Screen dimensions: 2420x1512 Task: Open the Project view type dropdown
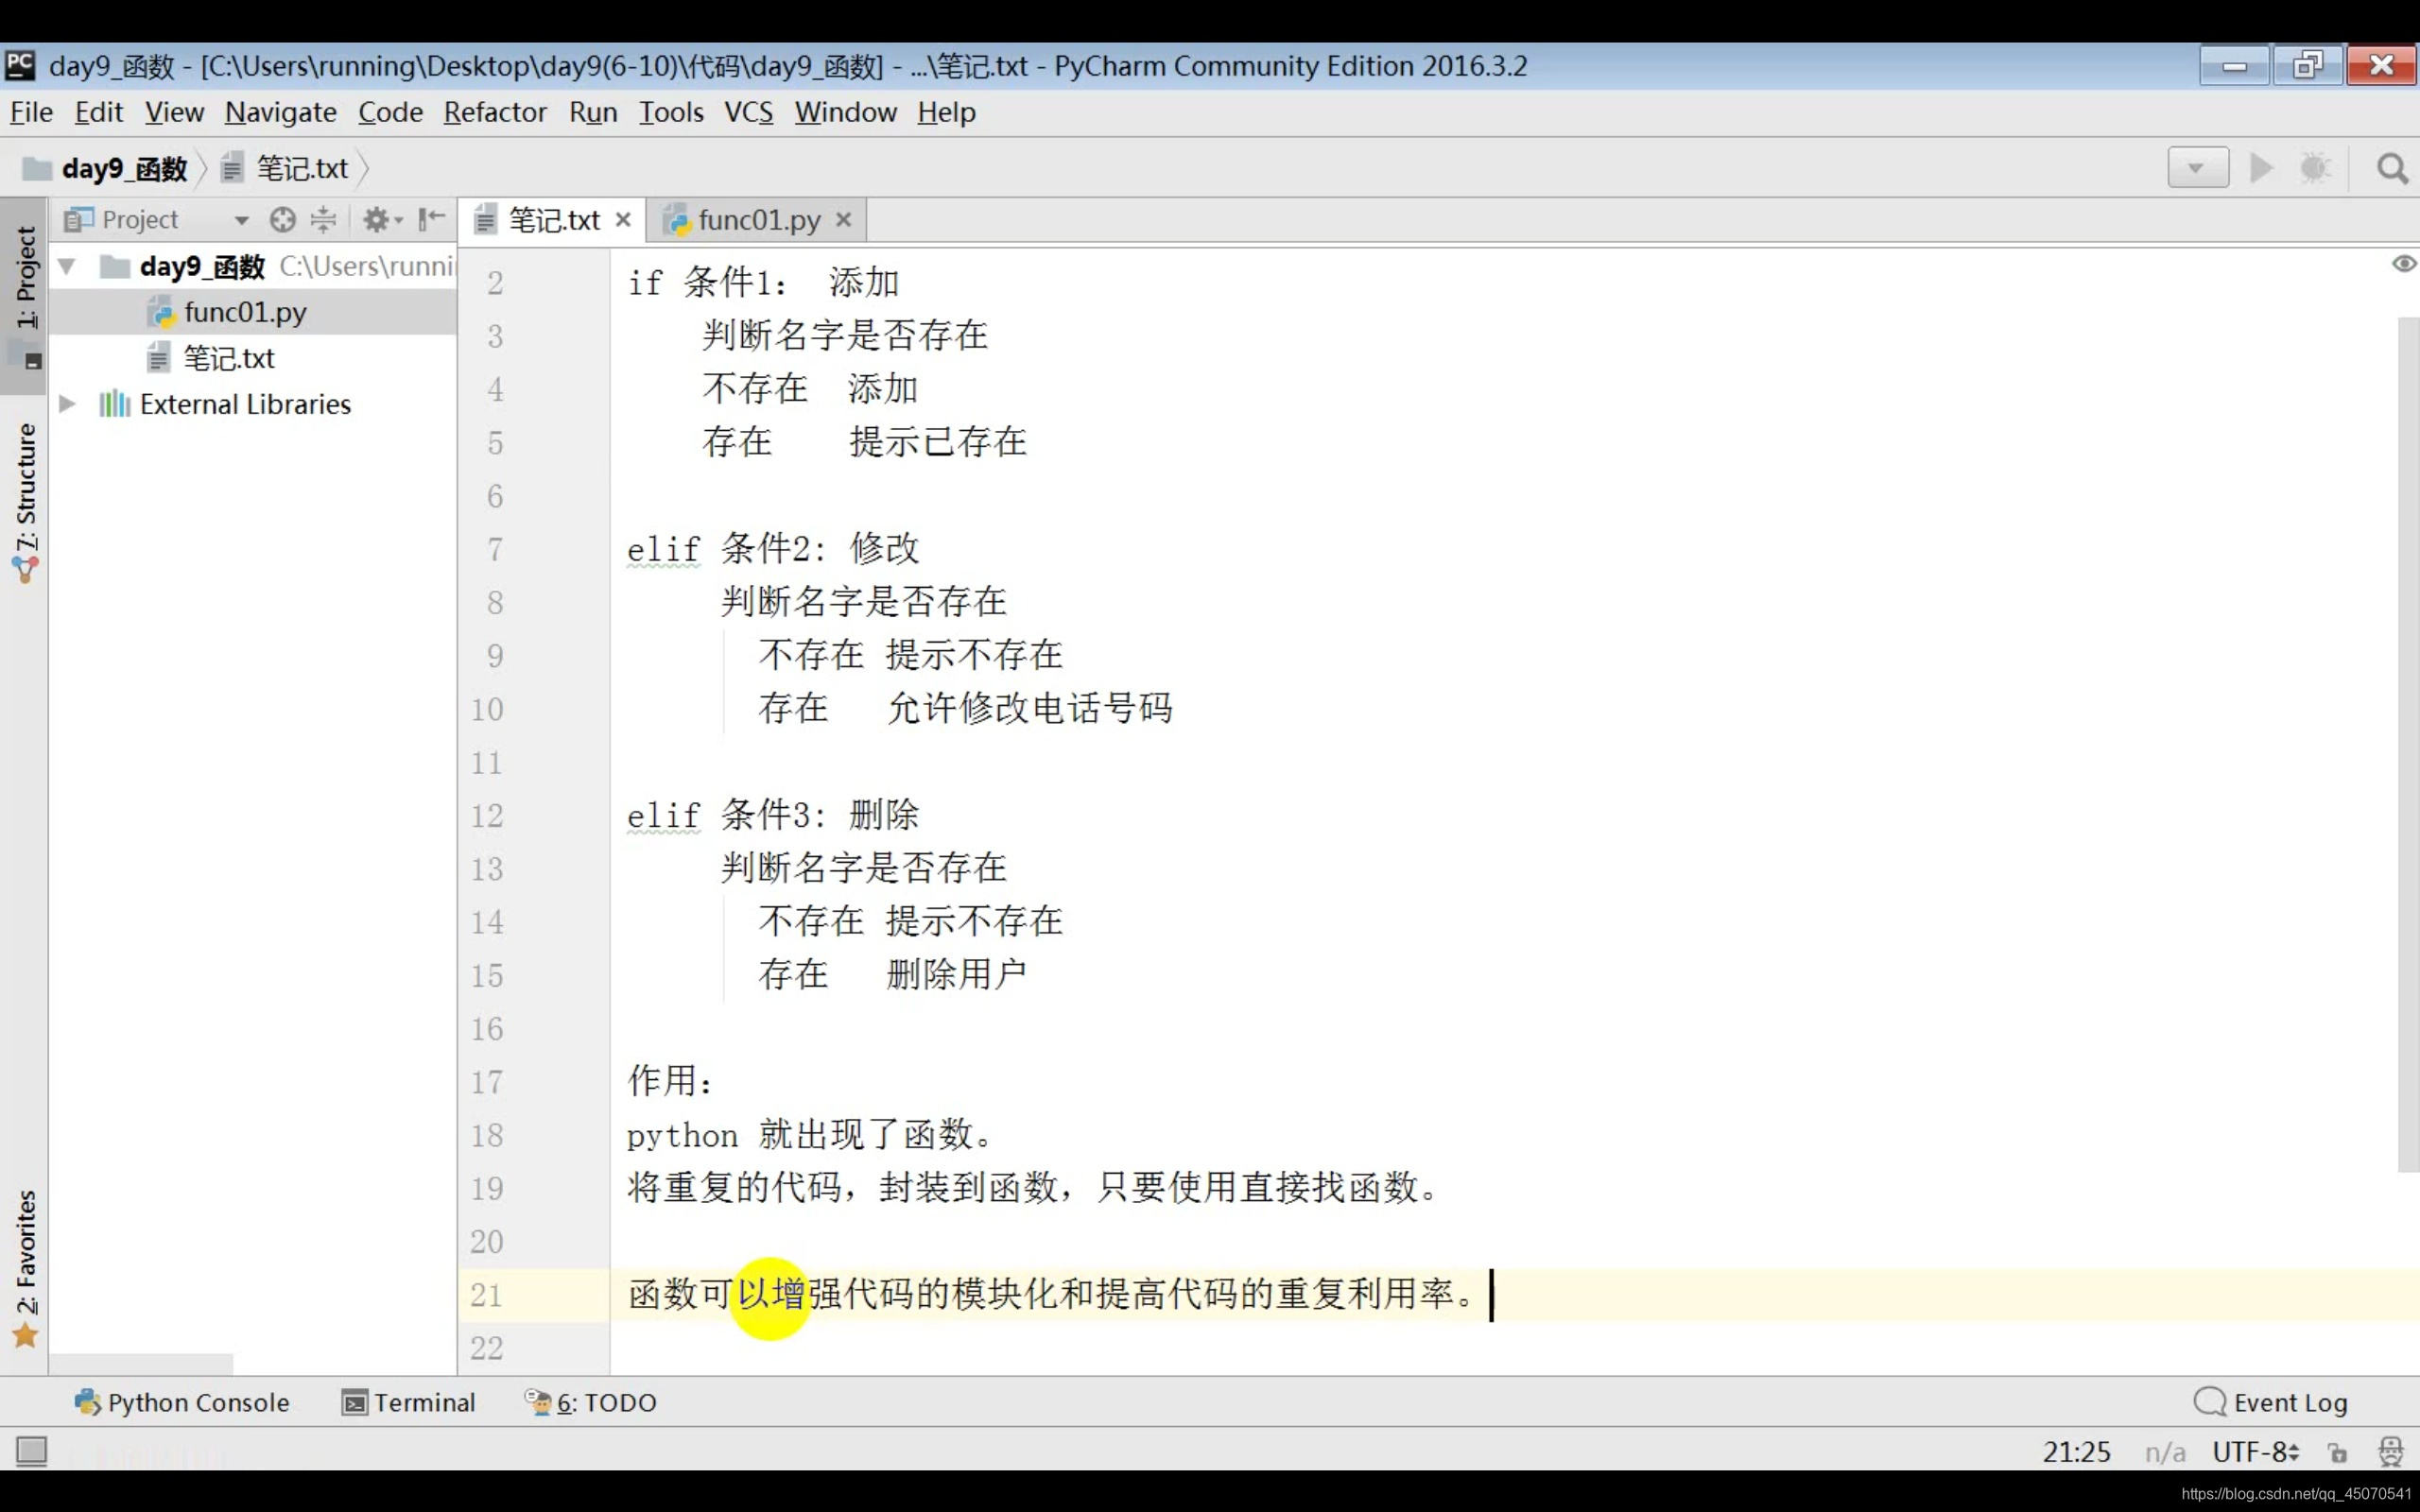point(241,220)
